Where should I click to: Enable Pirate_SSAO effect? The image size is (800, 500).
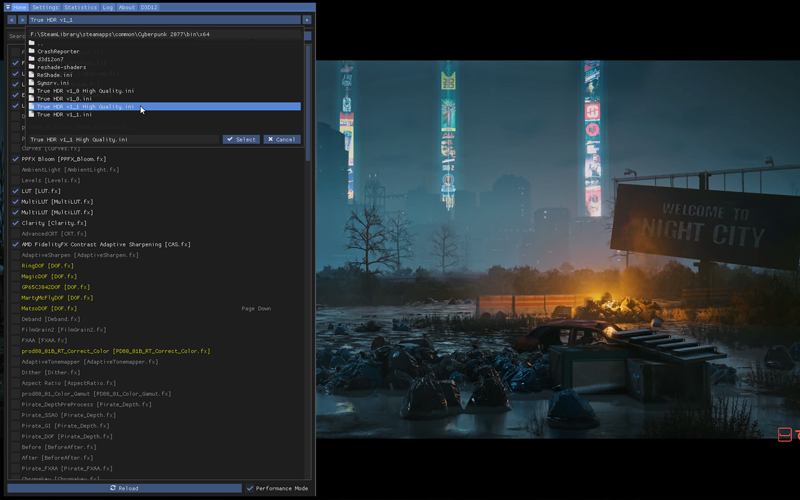pyautogui.click(x=15, y=415)
